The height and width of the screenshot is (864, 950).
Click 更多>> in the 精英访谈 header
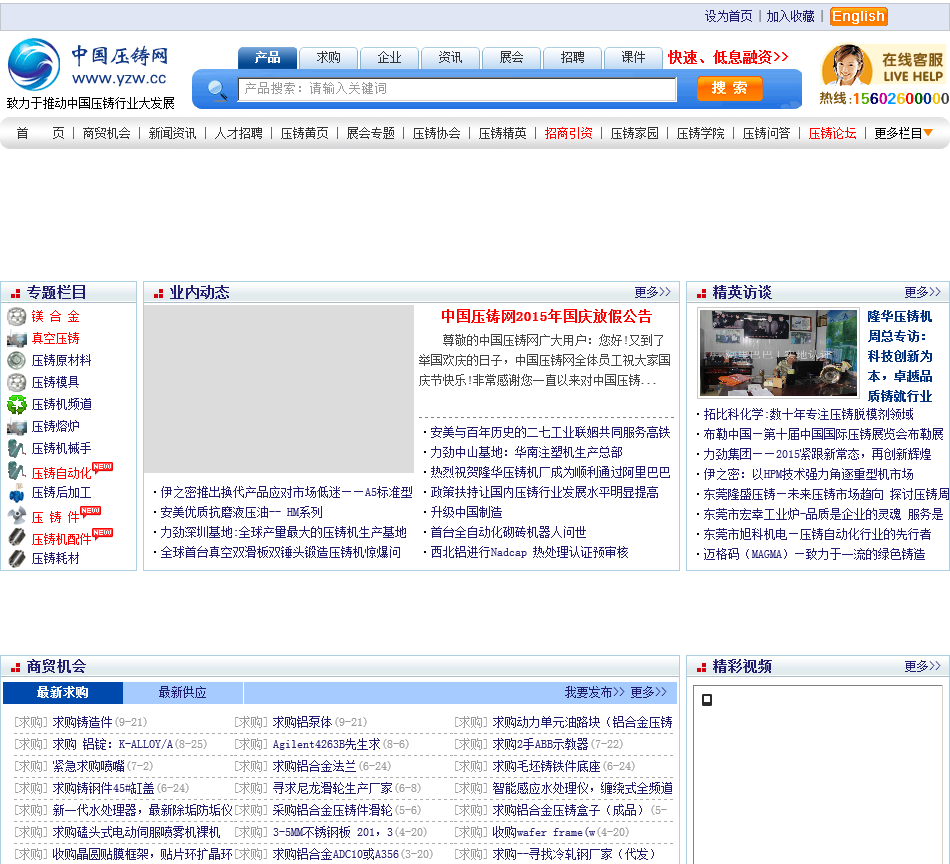(922, 292)
